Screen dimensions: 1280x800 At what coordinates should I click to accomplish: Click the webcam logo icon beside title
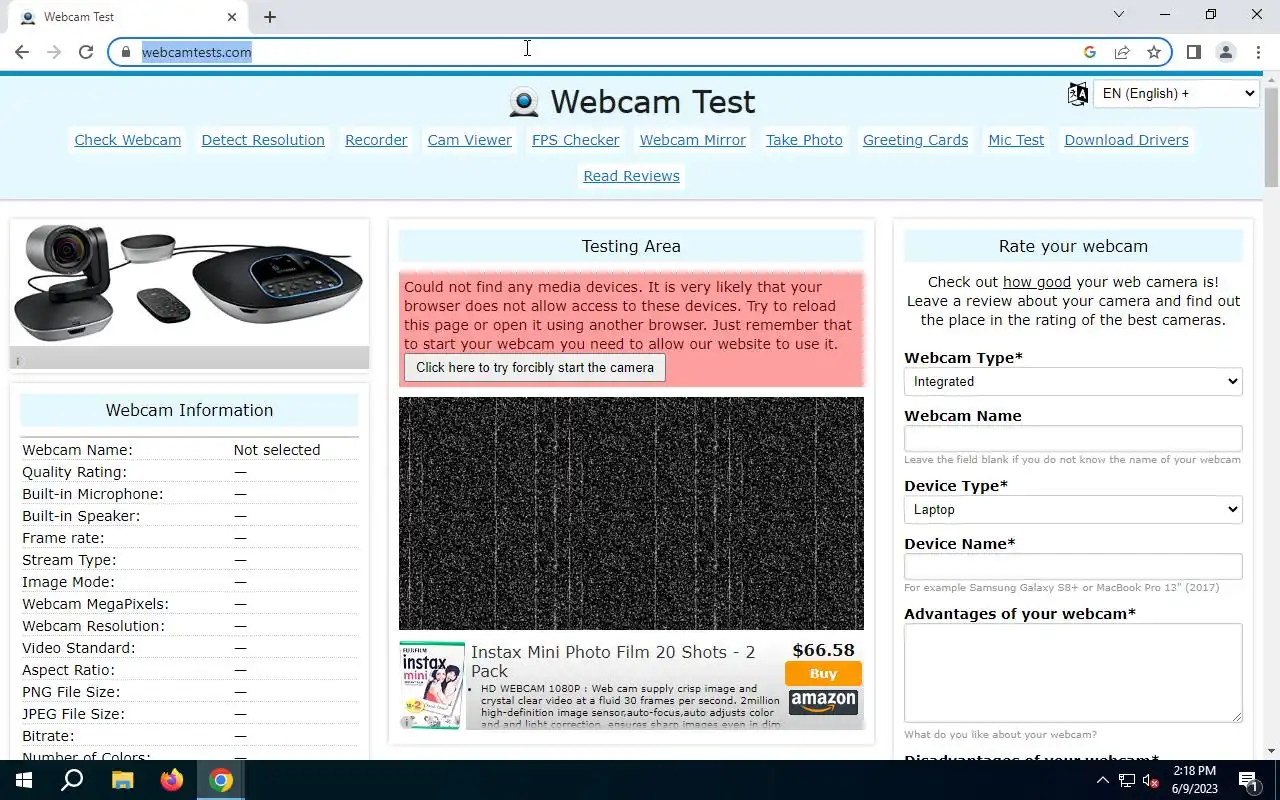pos(523,102)
